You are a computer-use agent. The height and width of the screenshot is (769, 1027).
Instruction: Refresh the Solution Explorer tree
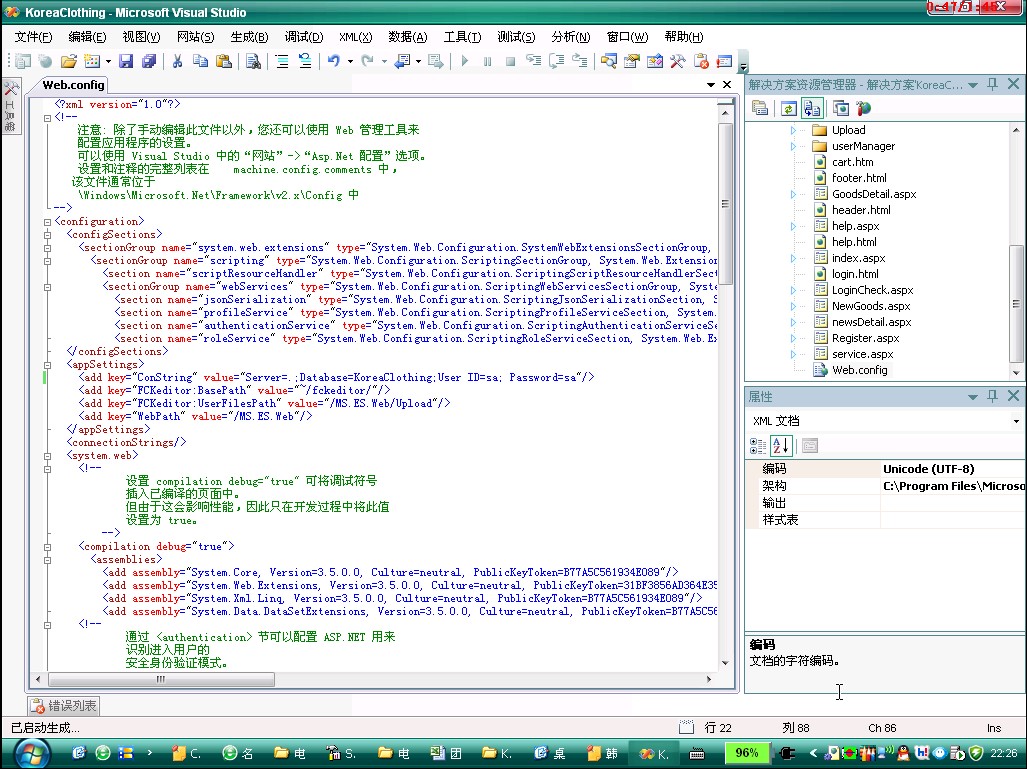[789, 109]
